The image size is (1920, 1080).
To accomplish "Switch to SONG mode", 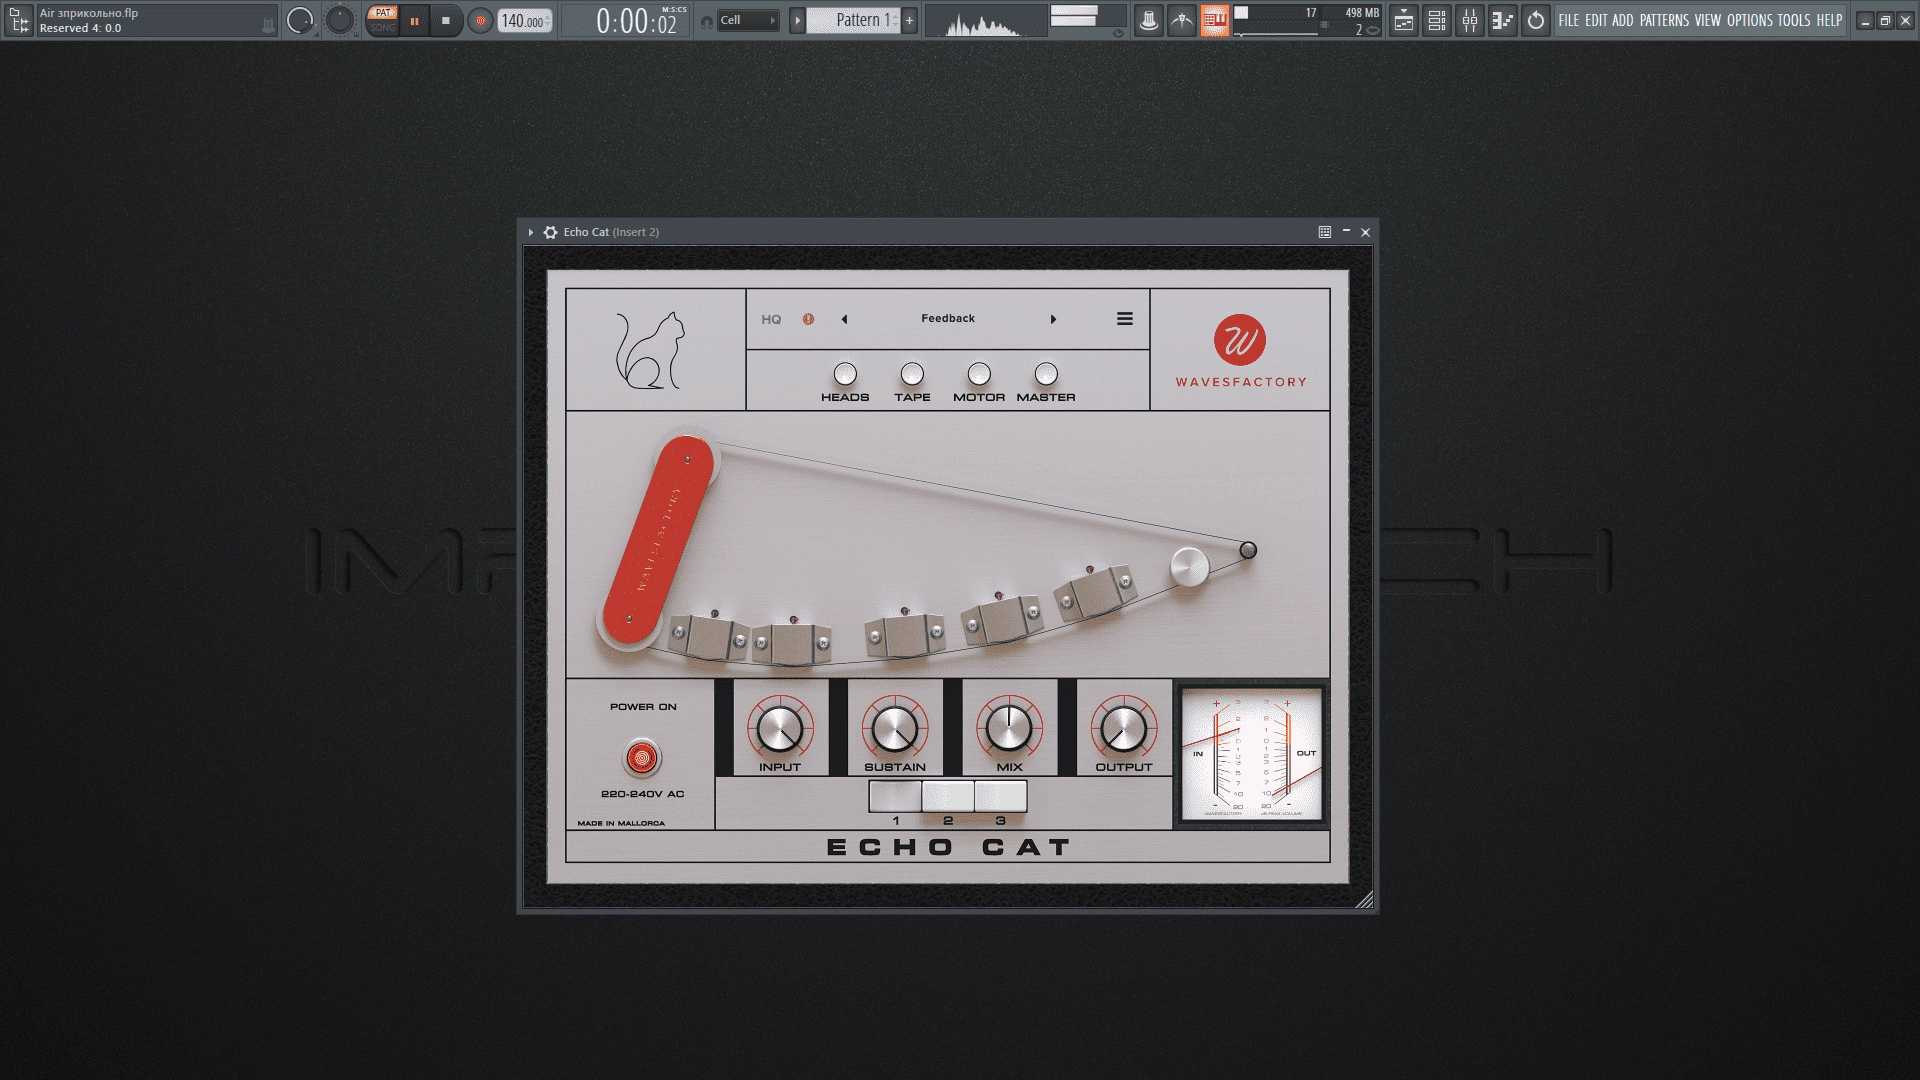I will [382, 28].
